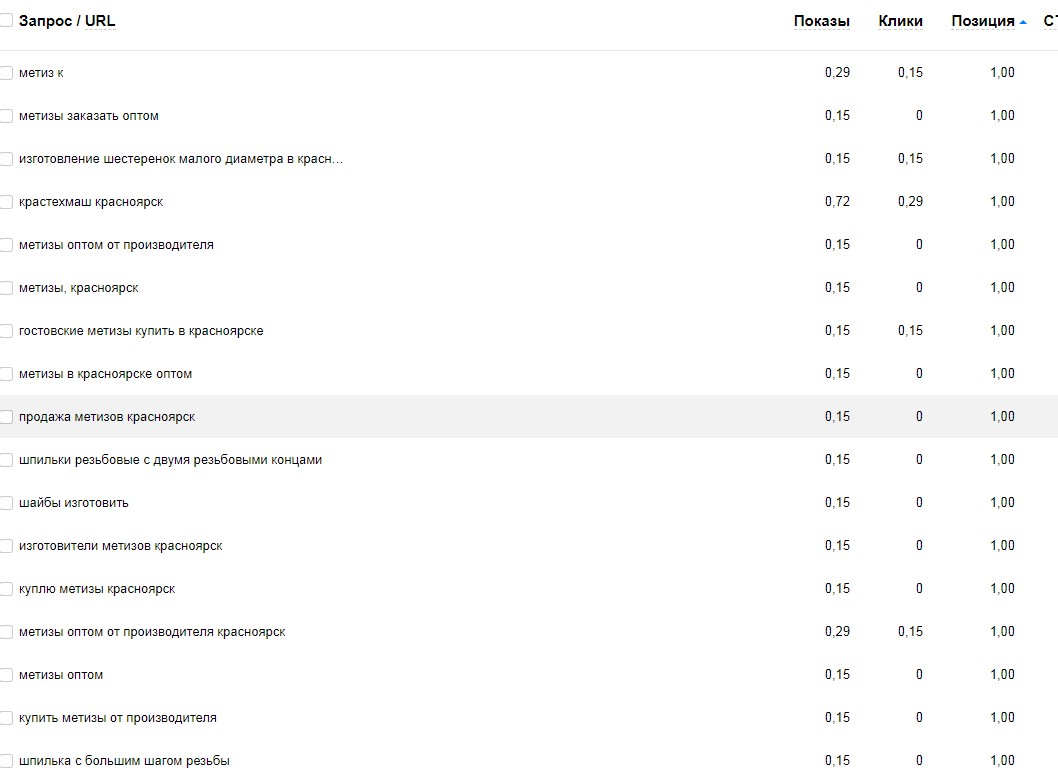This screenshot has height=773, width=1058.
Task: Select checkbox for 'куплю метизы красноярск'
Action: 5,589
